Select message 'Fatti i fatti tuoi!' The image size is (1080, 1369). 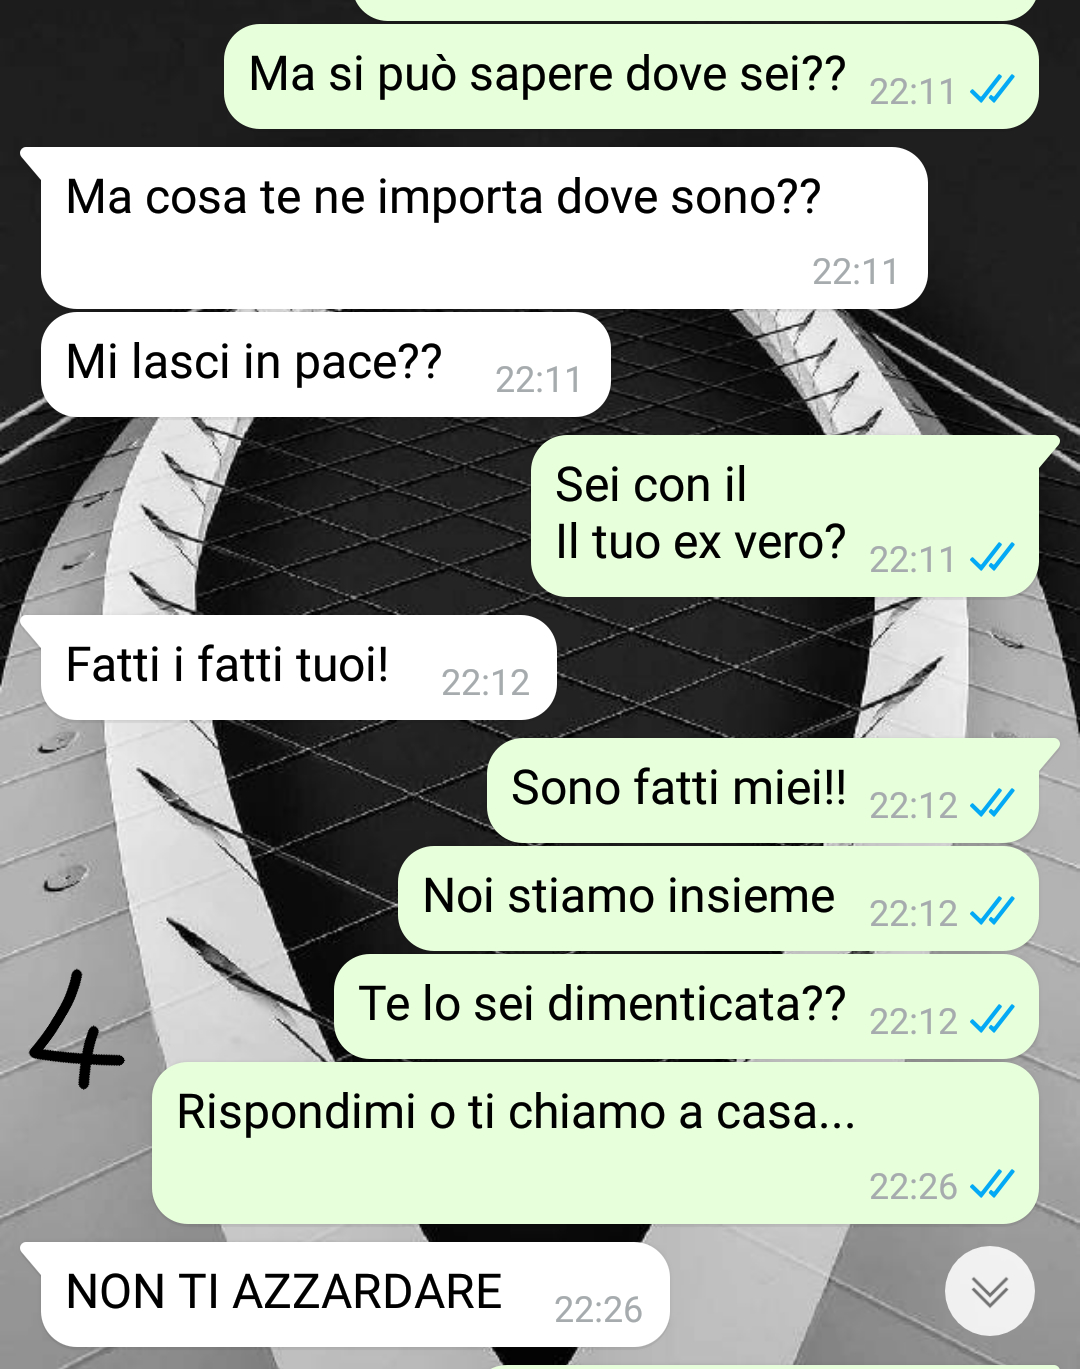coord(298,667)
